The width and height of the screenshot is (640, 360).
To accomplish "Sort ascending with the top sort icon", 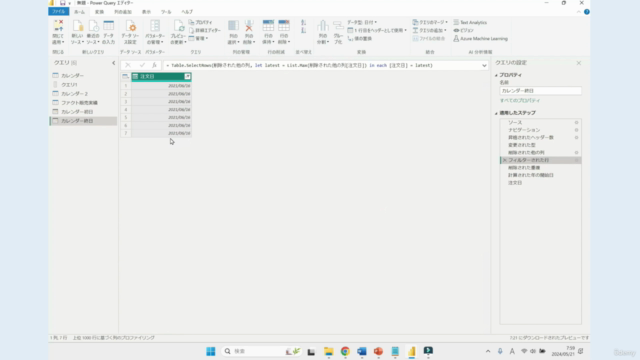I will tap(303, 23).
